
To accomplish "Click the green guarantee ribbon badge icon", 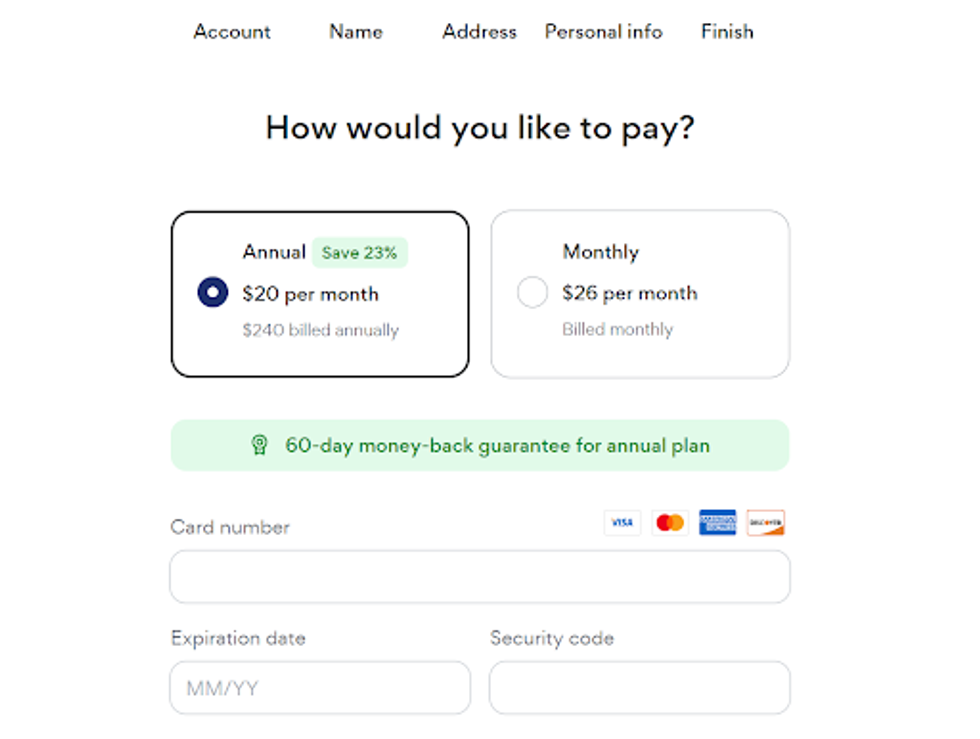I will click(259, 446).
